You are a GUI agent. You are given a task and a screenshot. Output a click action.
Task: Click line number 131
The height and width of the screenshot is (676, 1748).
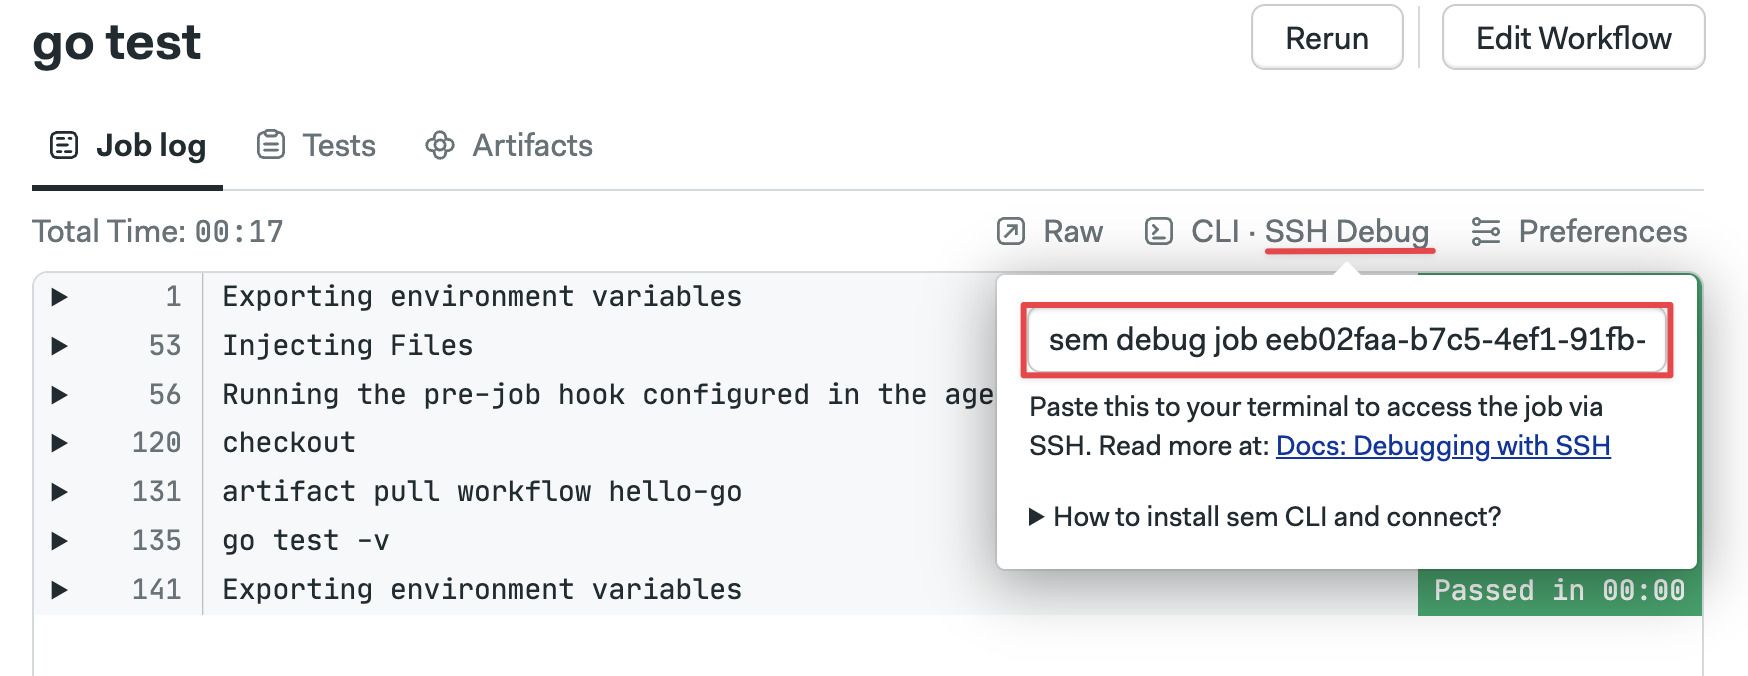[157, 492]
